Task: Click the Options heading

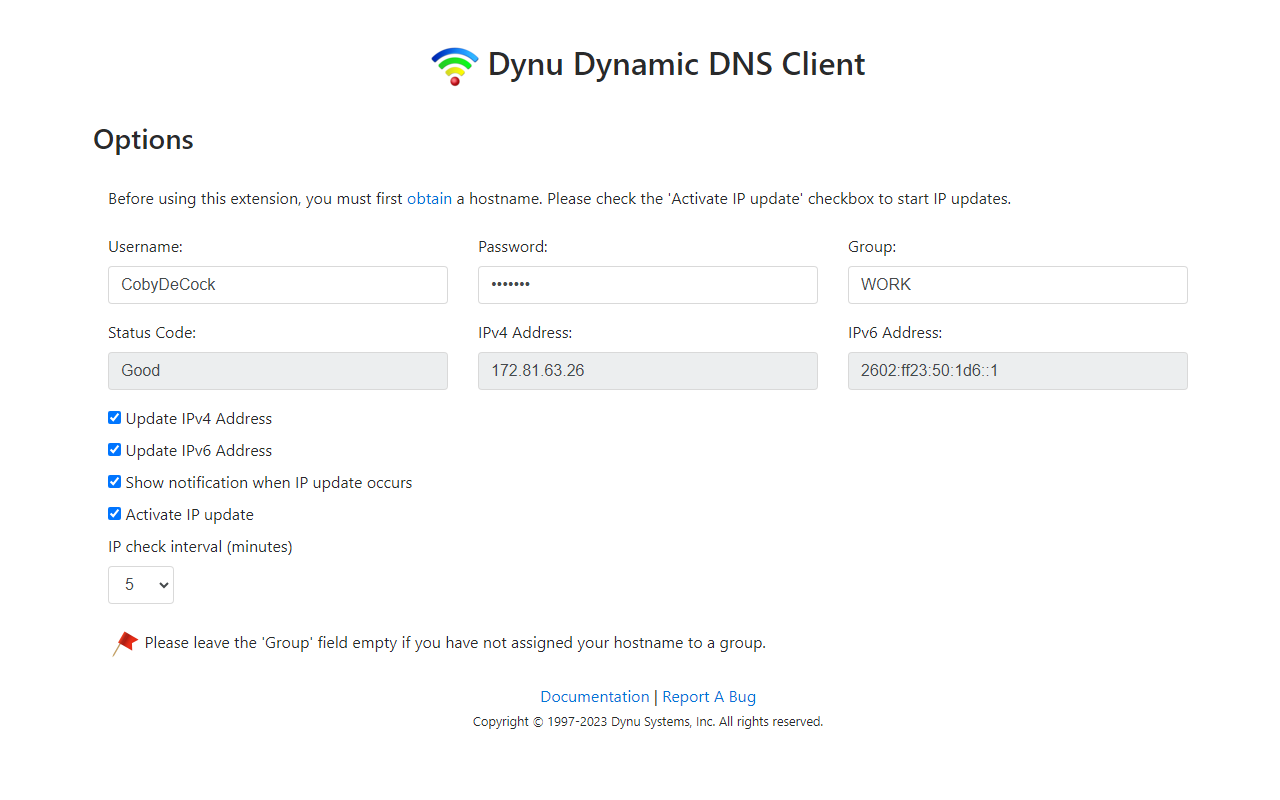Action: coord(143,140)
